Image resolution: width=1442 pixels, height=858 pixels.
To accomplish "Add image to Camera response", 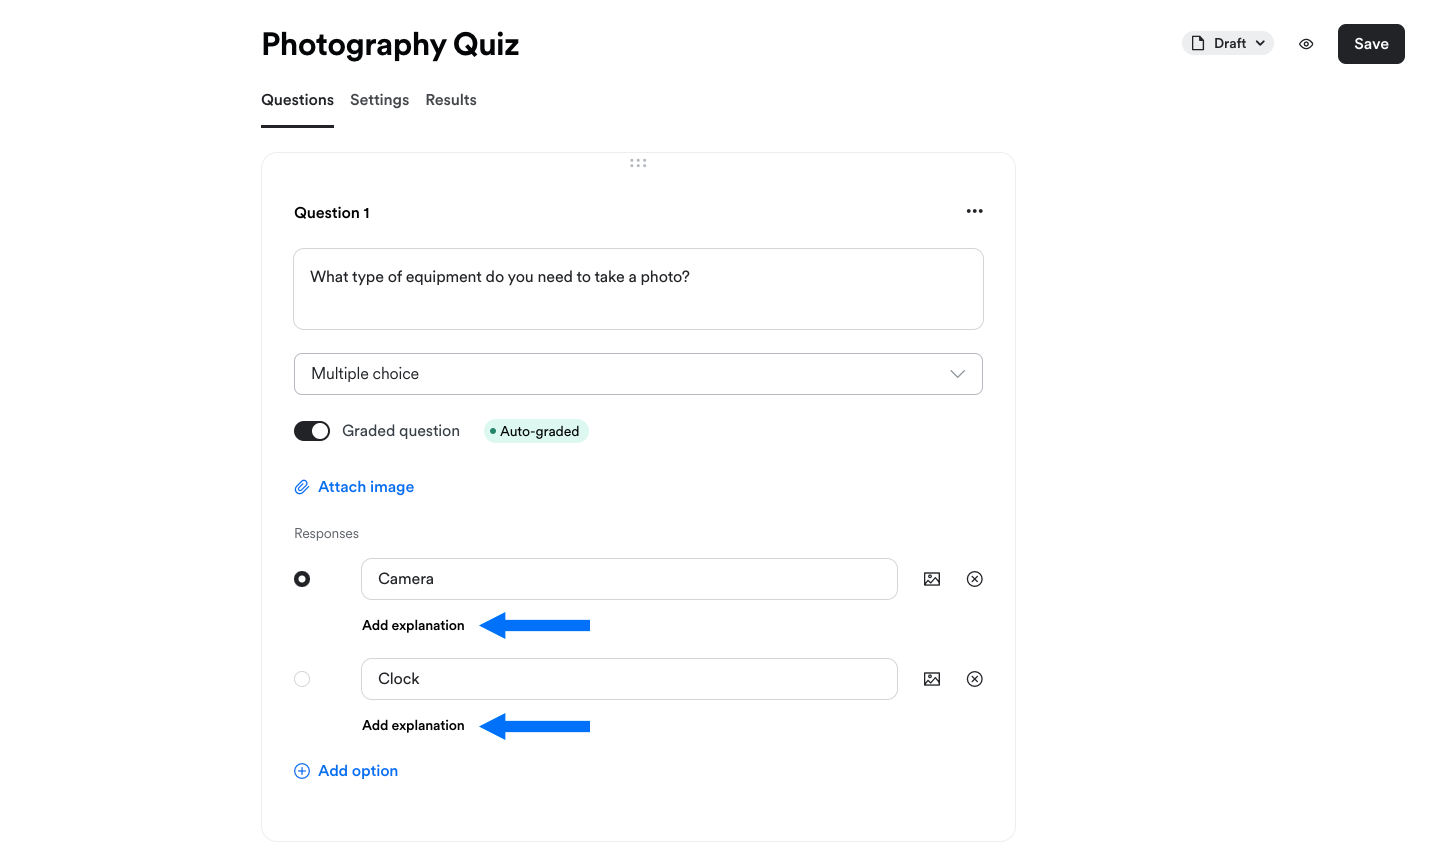I will click(x=932, y=579).
